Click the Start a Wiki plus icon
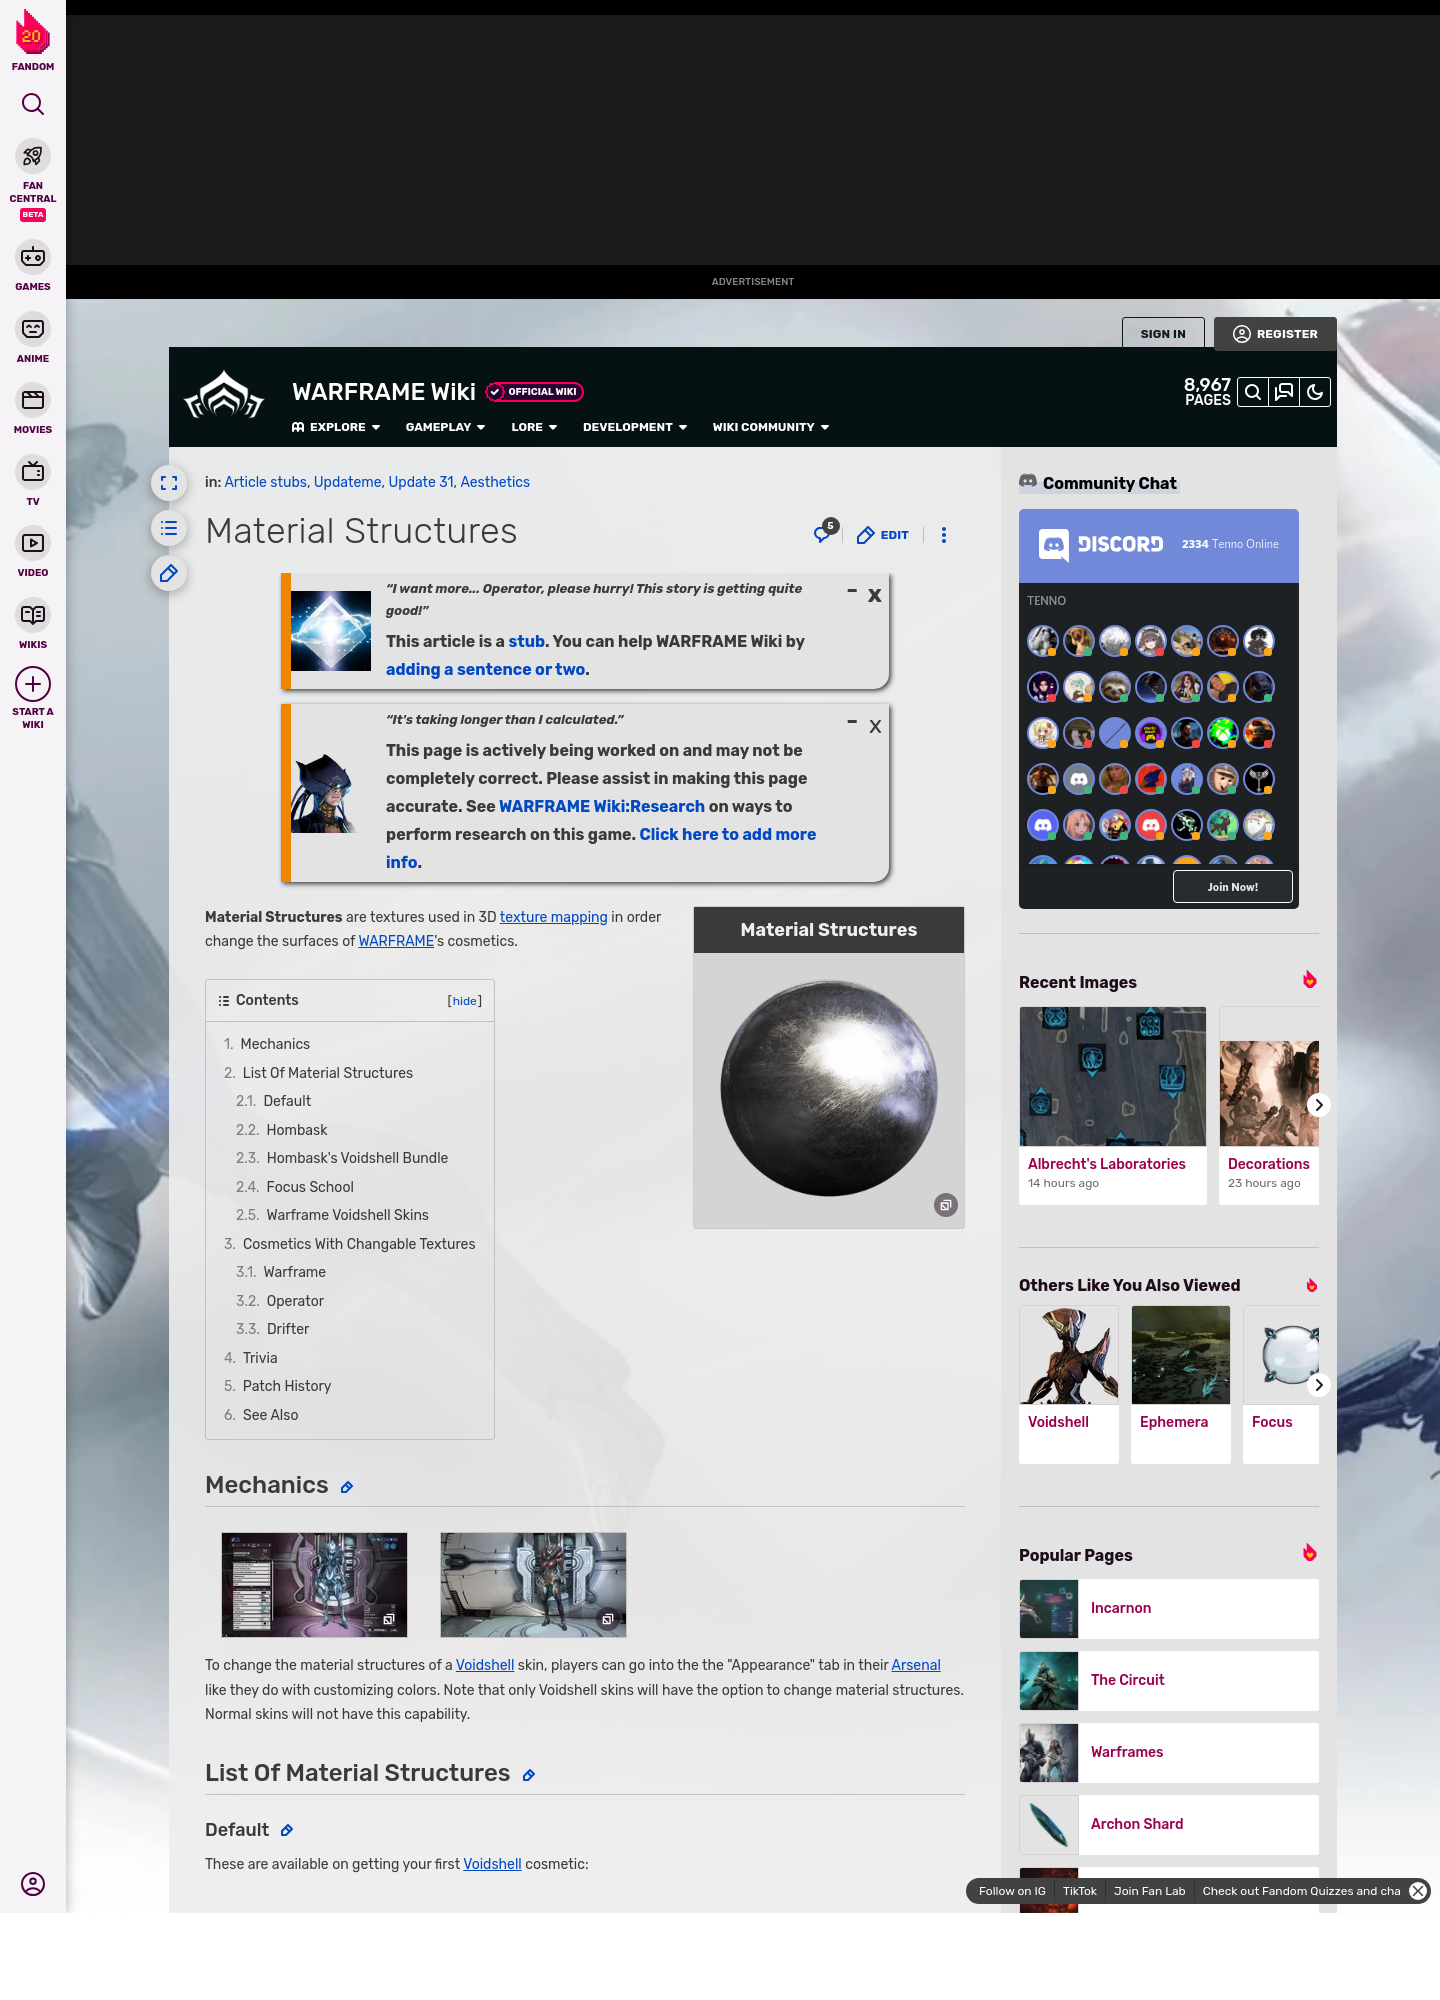Image resolution: width=1440 pixels, height=2000 pixels. tap(33, 684)
